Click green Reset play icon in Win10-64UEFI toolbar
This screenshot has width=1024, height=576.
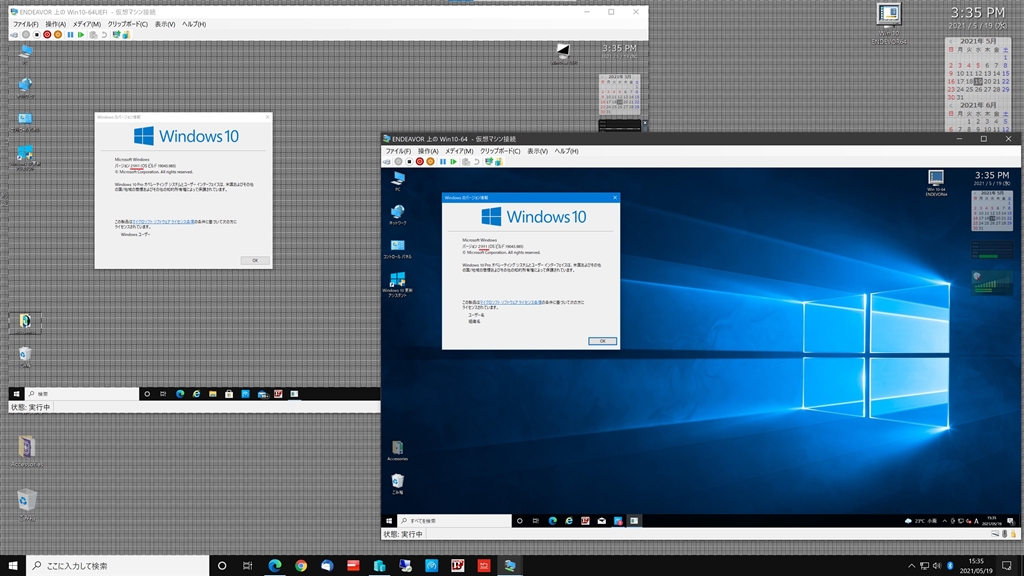tap(80, 35)
